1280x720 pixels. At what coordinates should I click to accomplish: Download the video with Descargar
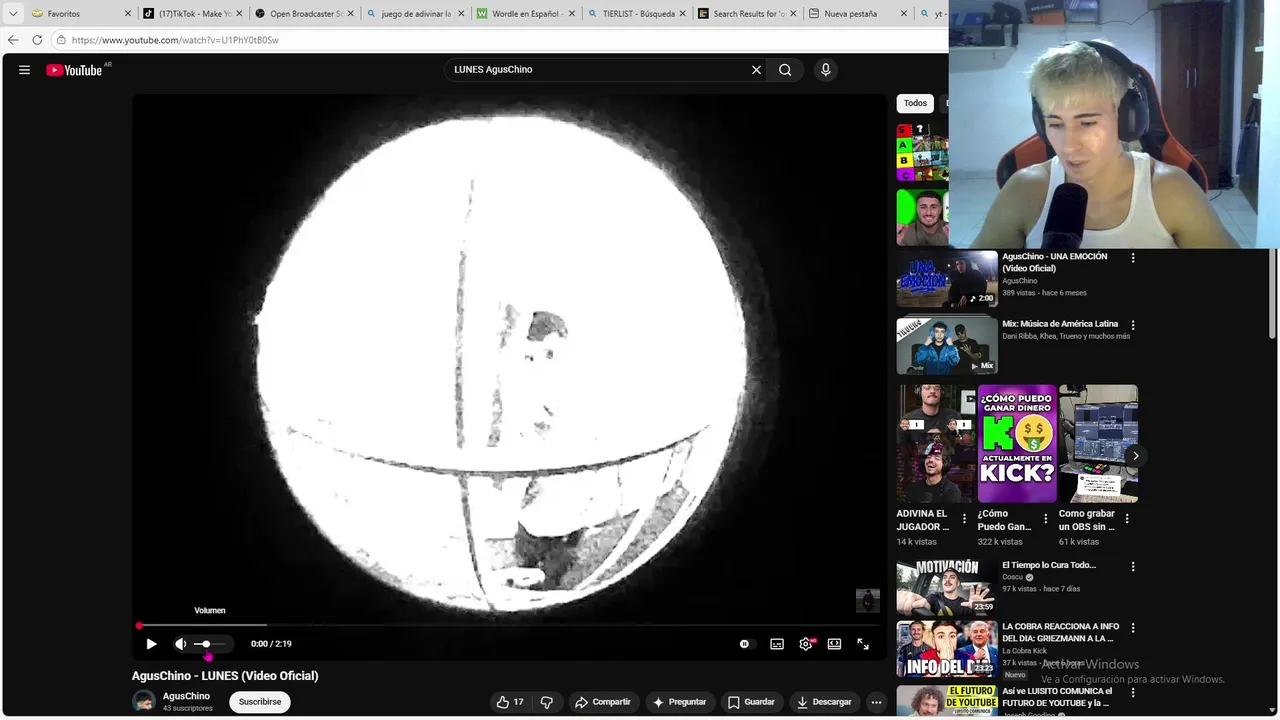[x=824, y=702]
